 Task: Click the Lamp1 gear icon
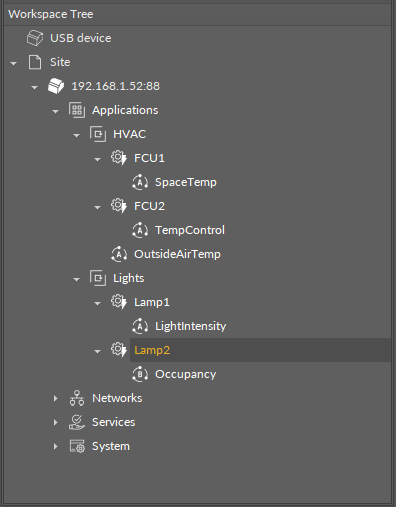coord(119,302)
